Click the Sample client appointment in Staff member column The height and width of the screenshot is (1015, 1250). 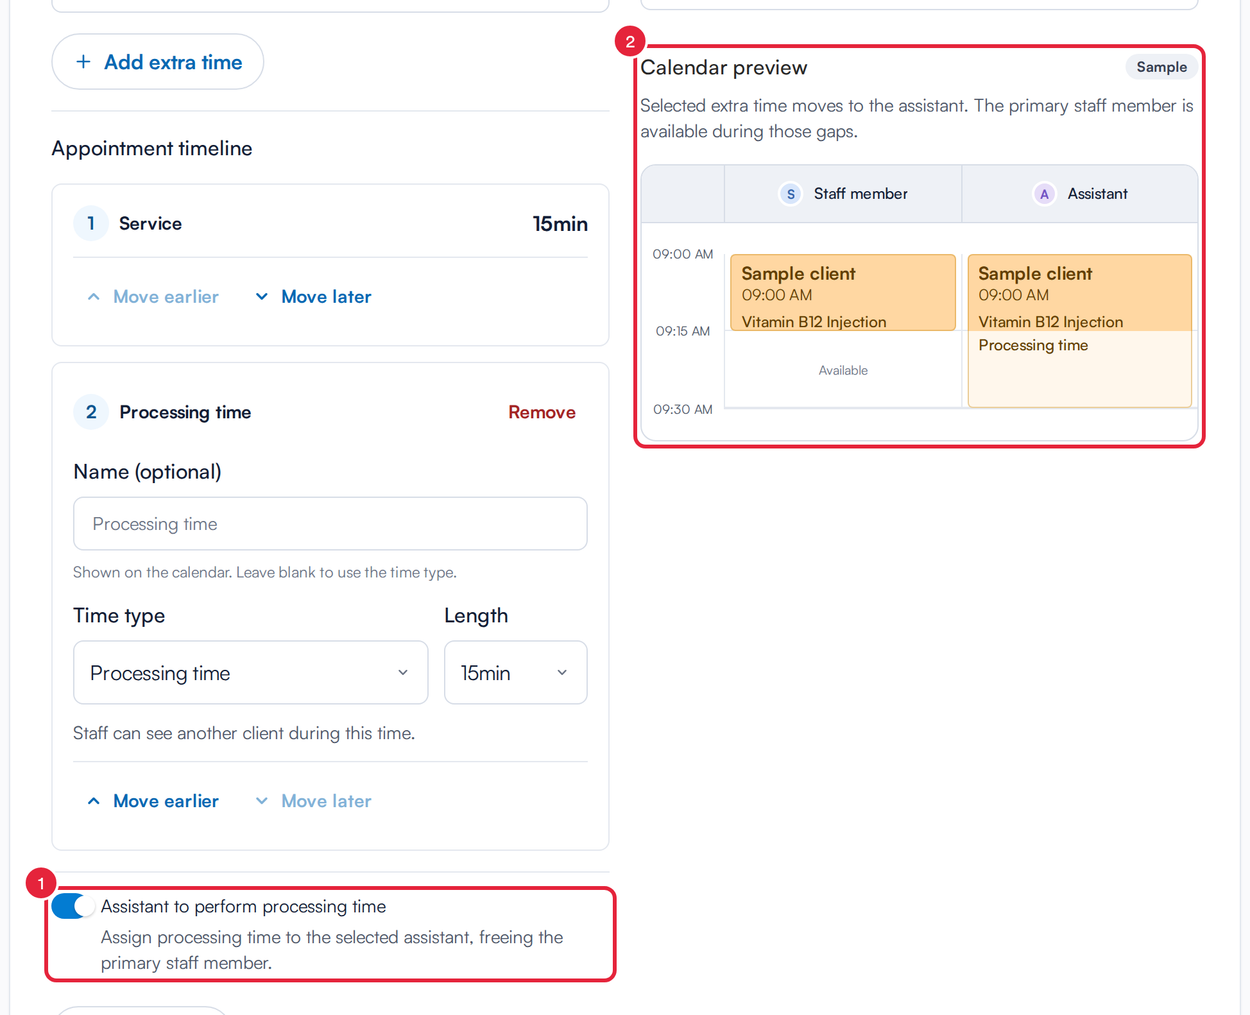(x=843, y=292)
